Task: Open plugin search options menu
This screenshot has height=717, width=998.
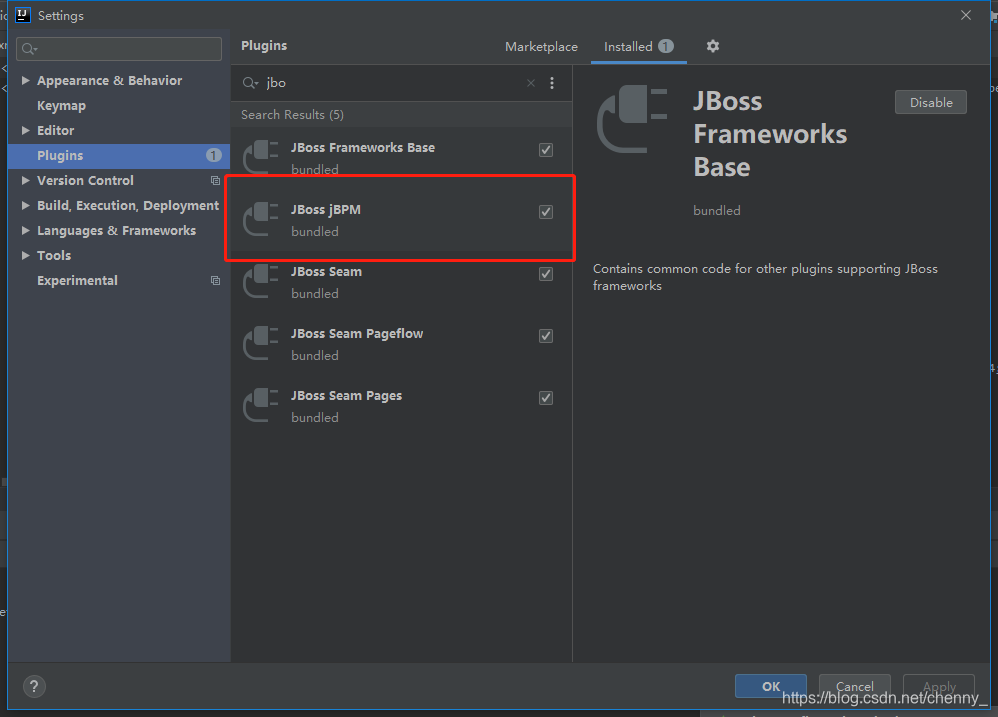Action: coord(552,83)
